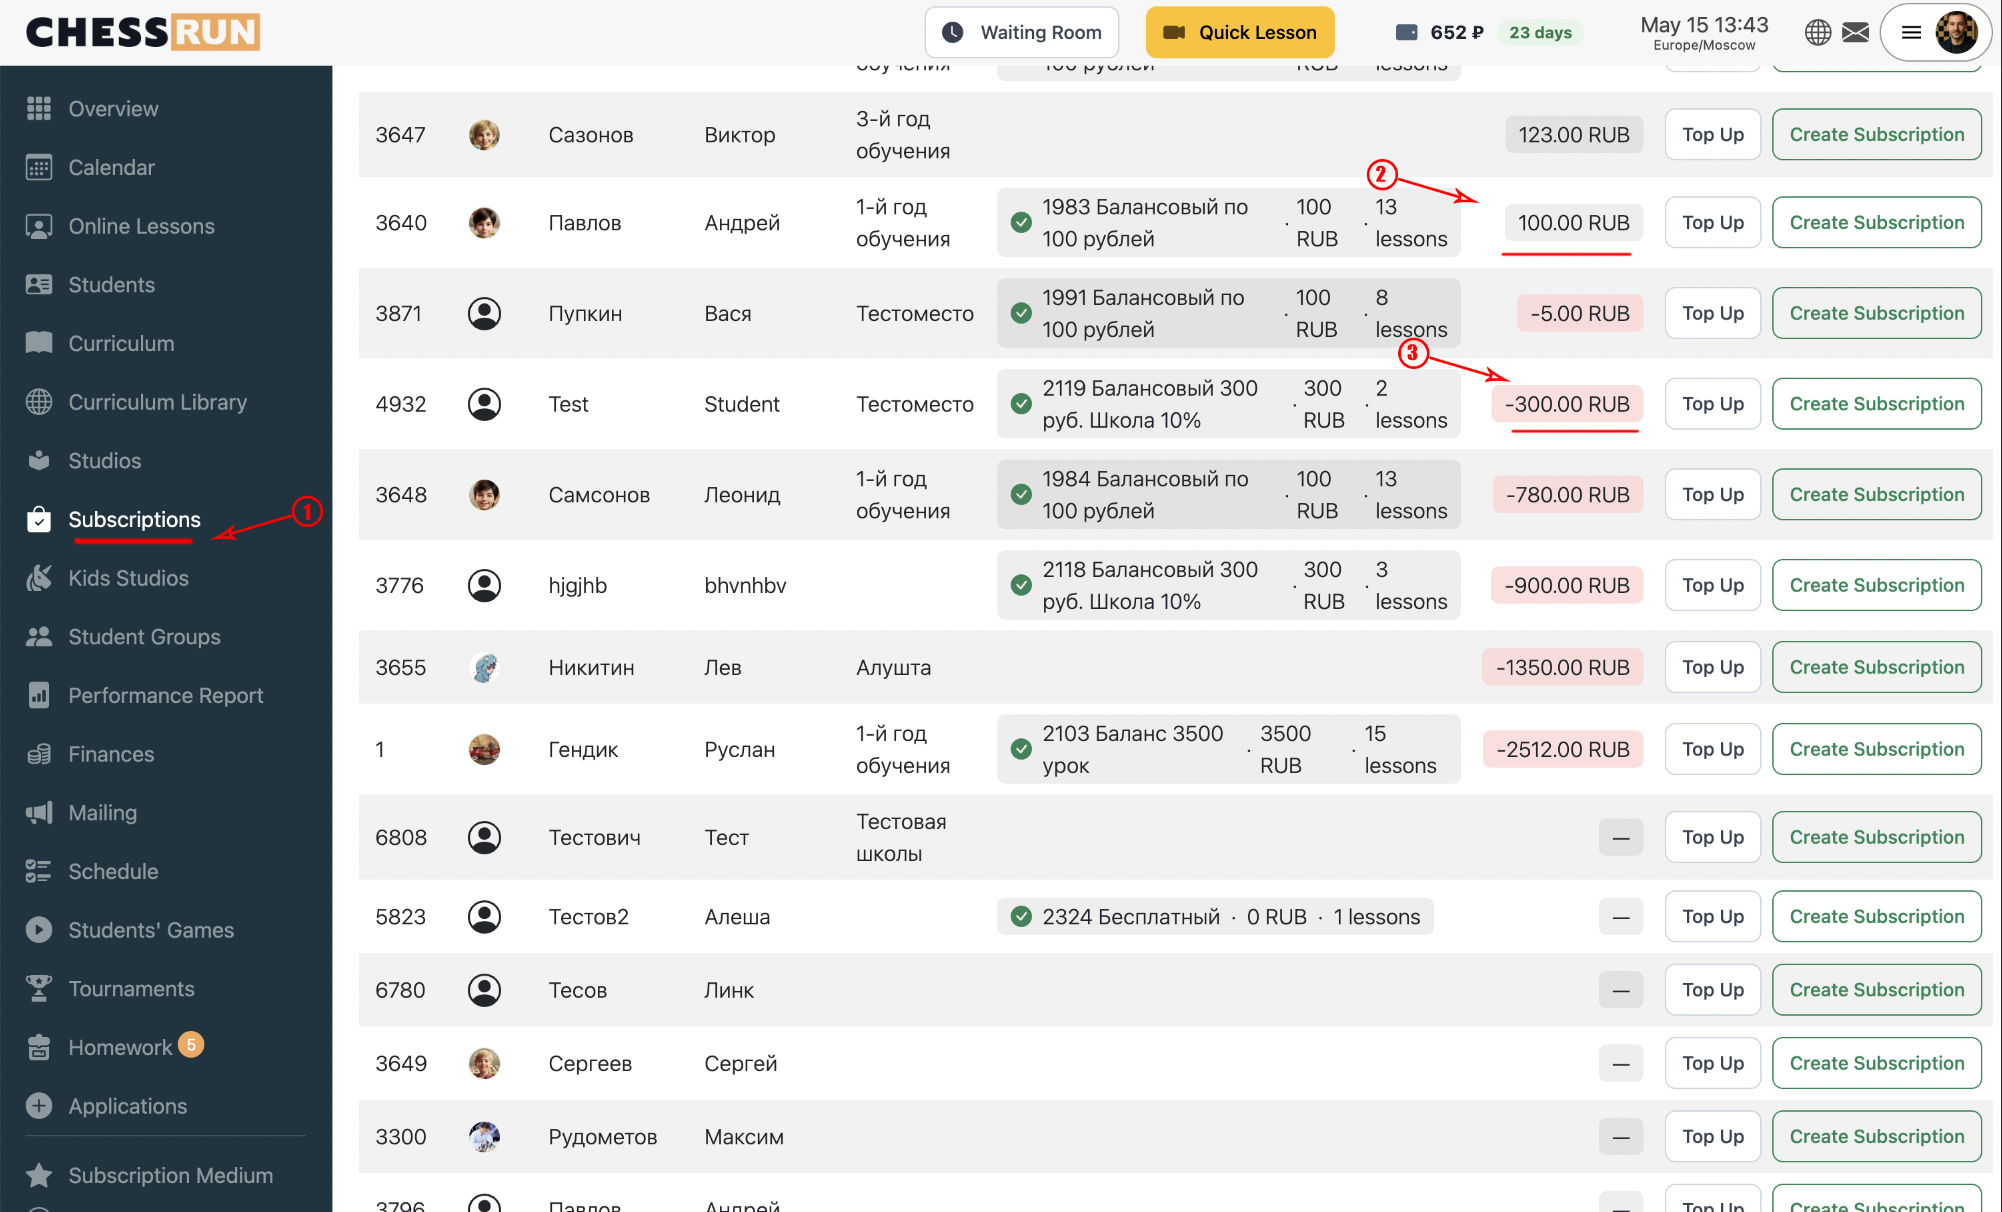The height and width of the screenshot is (1212, 2002).
Task: Go to Subscriptions menu item
Action: click(134, 519)
